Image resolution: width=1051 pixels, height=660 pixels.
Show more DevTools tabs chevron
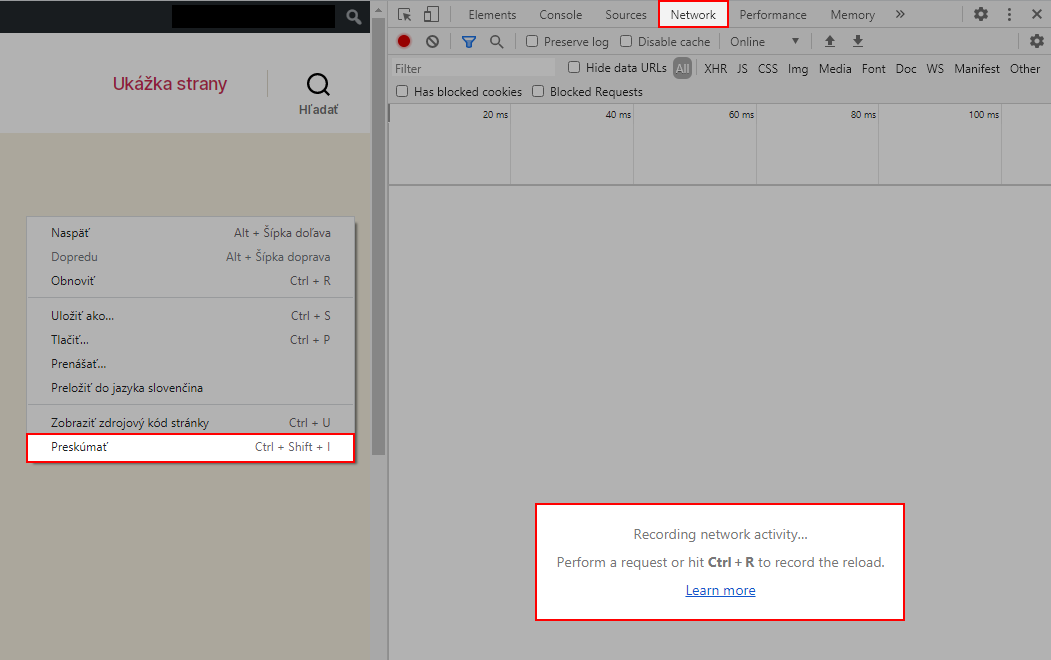[x=900, y=14]
